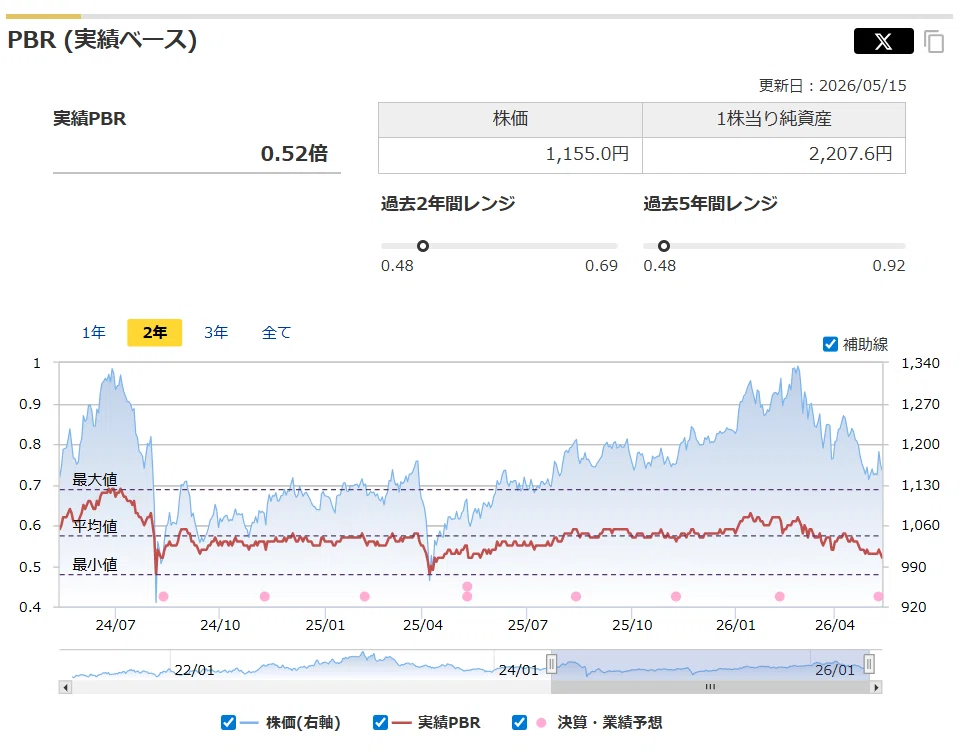Uncheck the 実績PBR series checkbox
This screenshot has width=960, height=752.
(x=380, y=723)
